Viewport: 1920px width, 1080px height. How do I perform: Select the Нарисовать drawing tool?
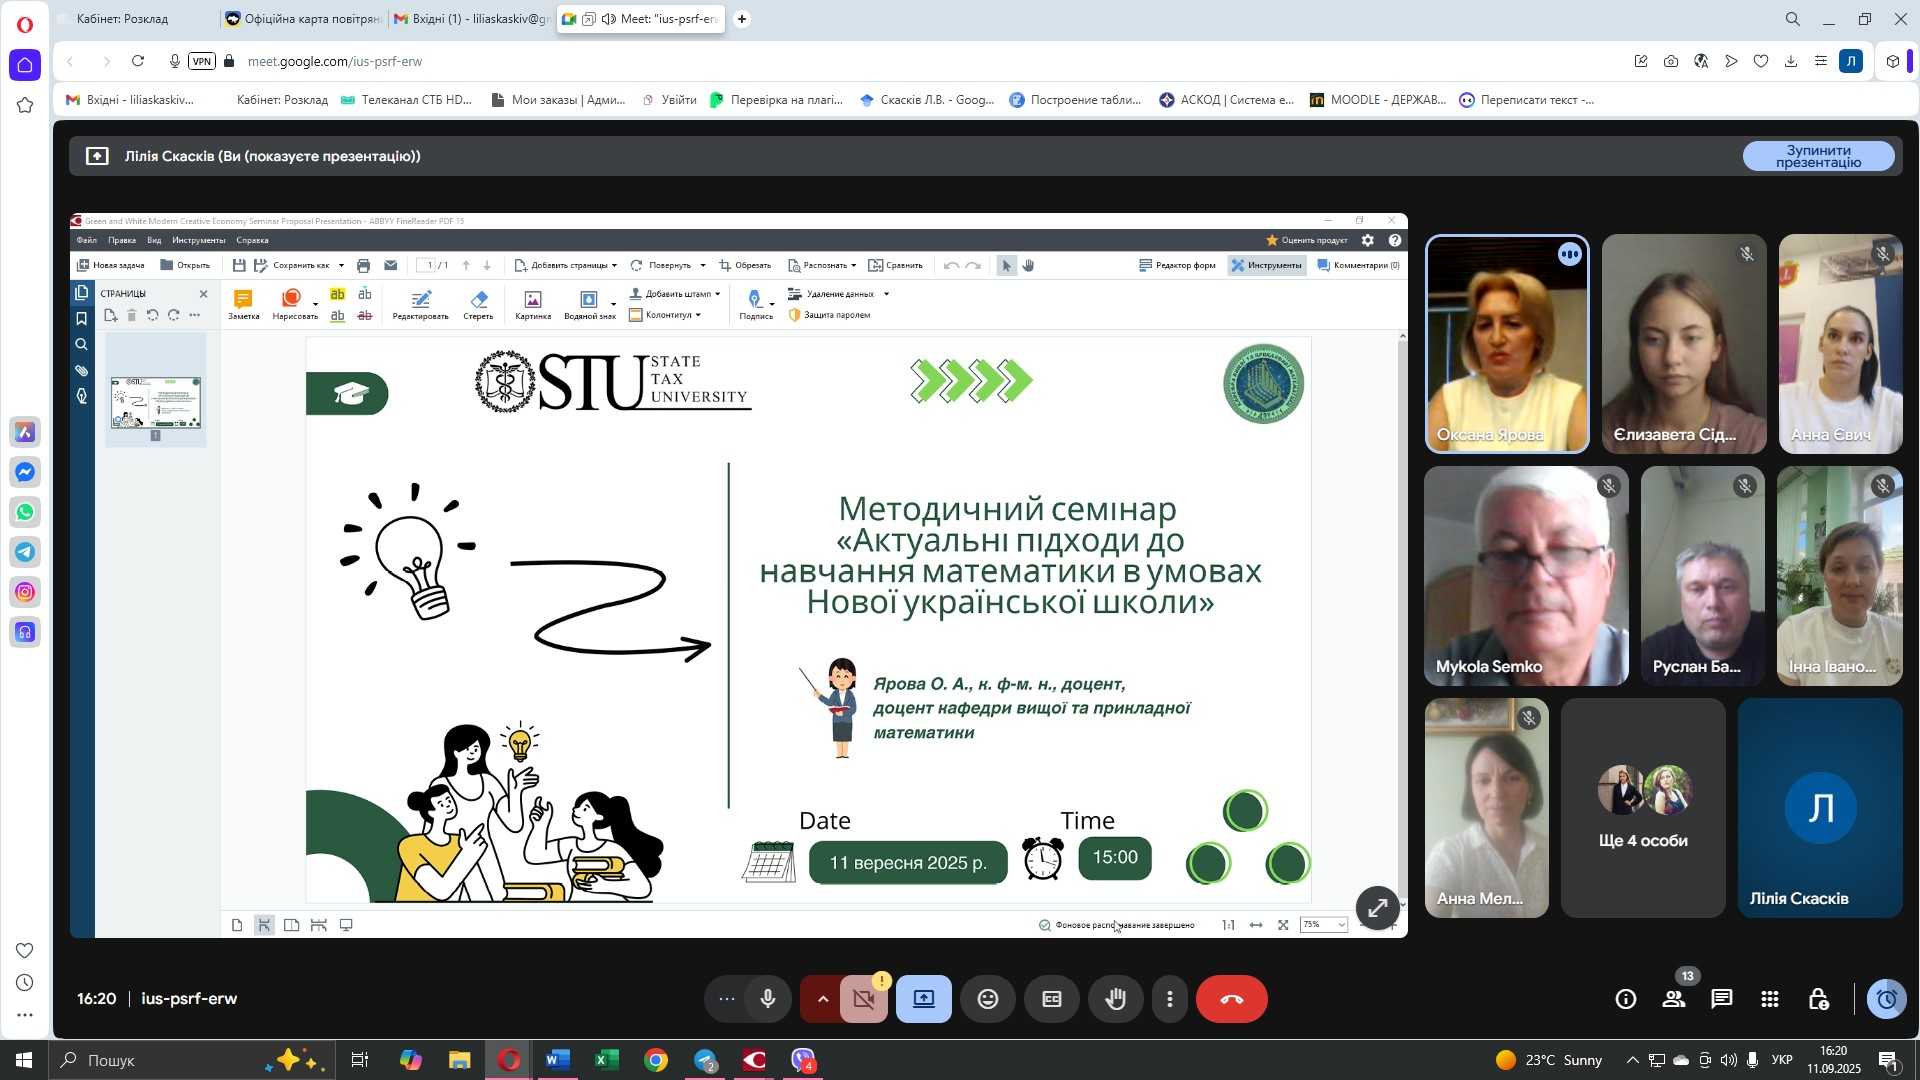click(294, 305)
